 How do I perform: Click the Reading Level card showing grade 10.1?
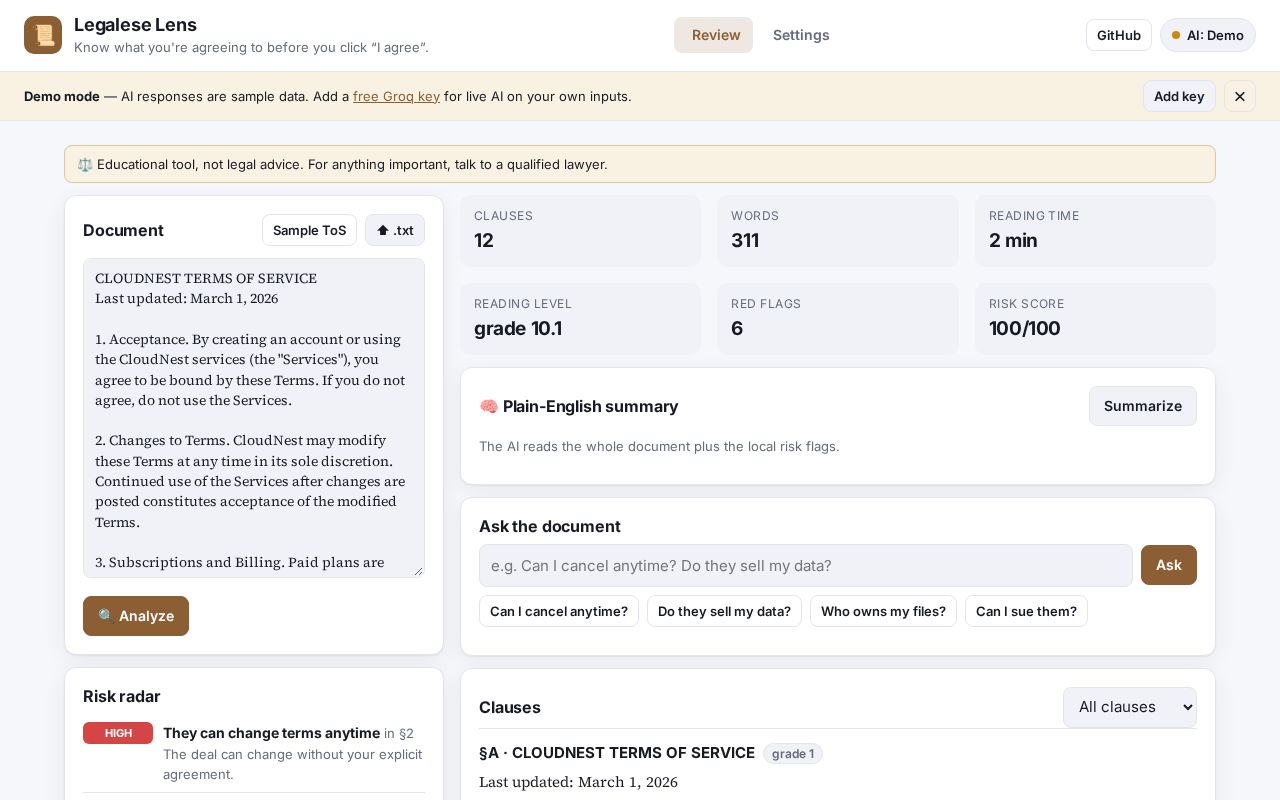tap(581, 319)
